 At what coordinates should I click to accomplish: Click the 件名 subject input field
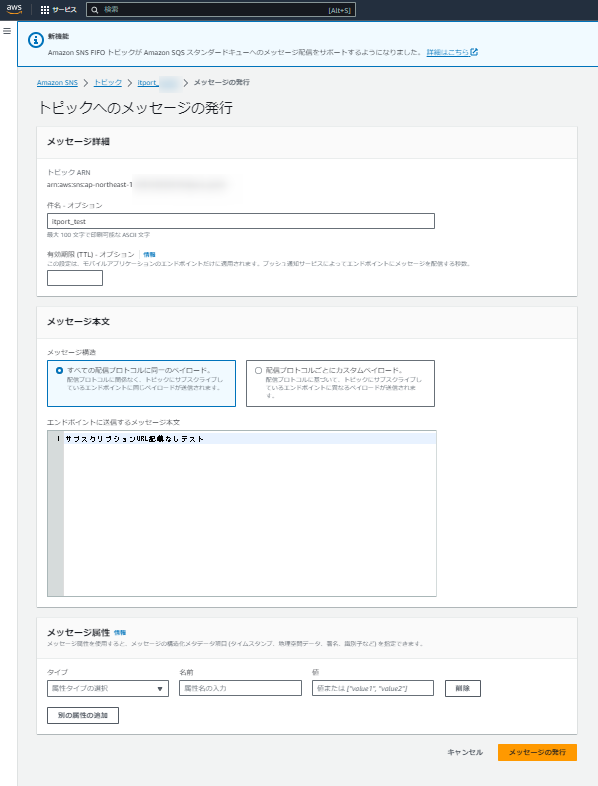[241, 221]
